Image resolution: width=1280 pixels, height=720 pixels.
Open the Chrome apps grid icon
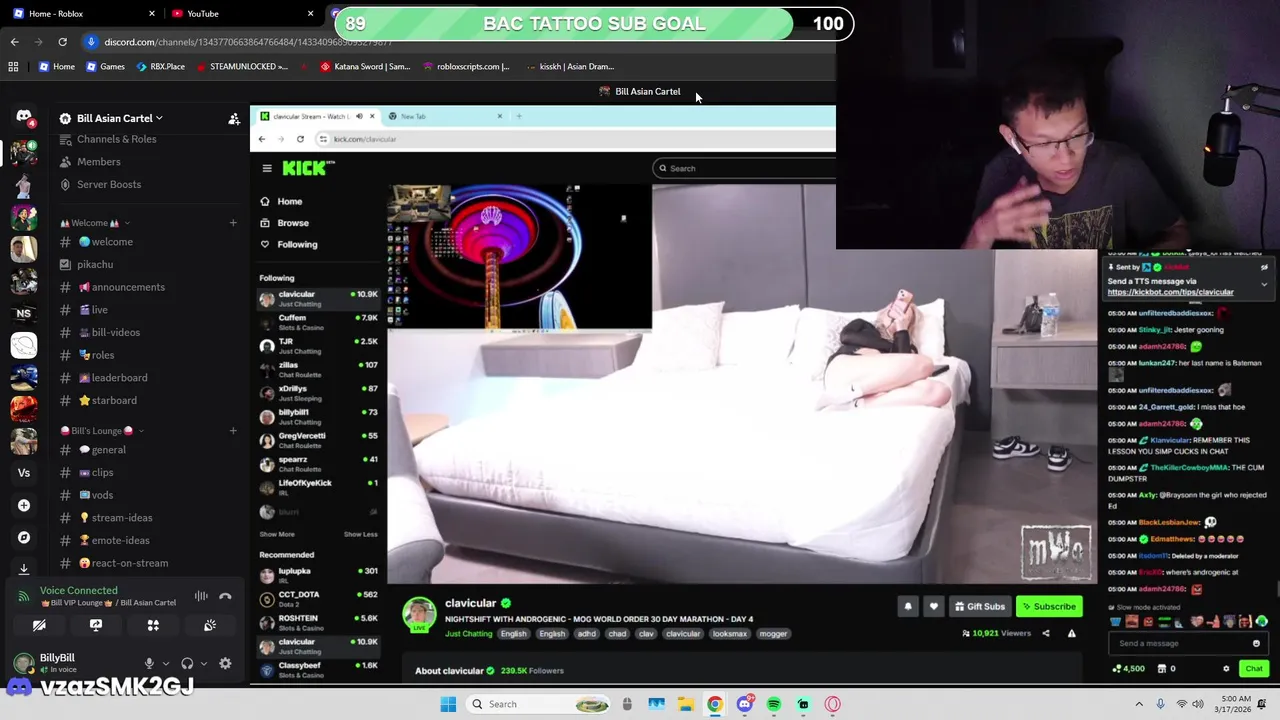(13, 67)
